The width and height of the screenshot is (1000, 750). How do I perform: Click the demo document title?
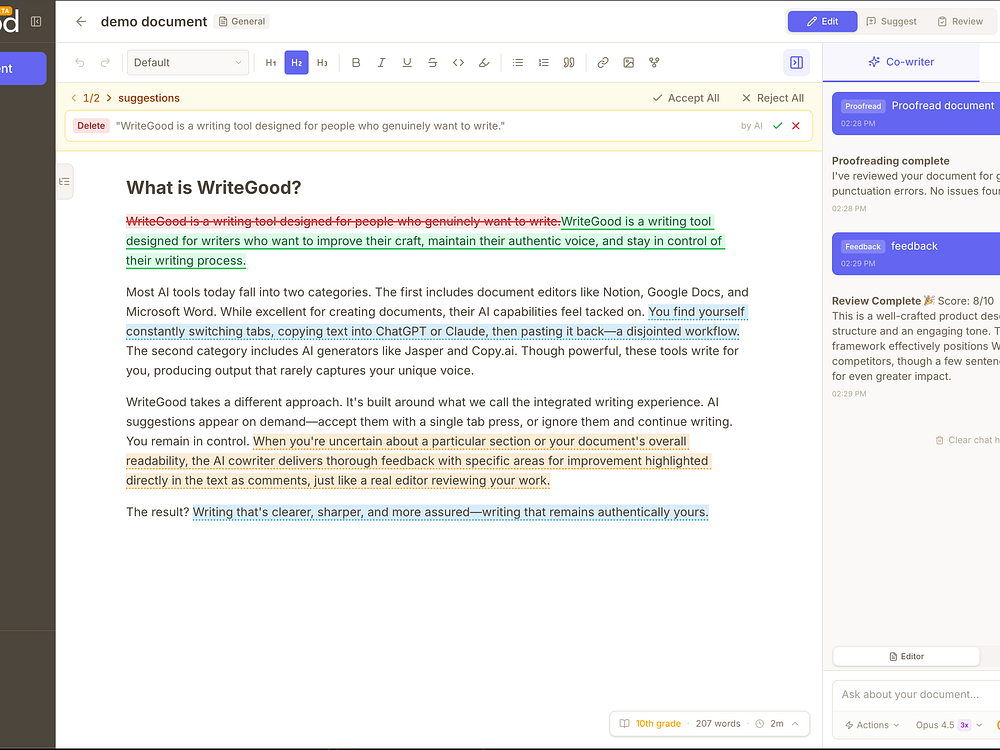tap(154, 22)
